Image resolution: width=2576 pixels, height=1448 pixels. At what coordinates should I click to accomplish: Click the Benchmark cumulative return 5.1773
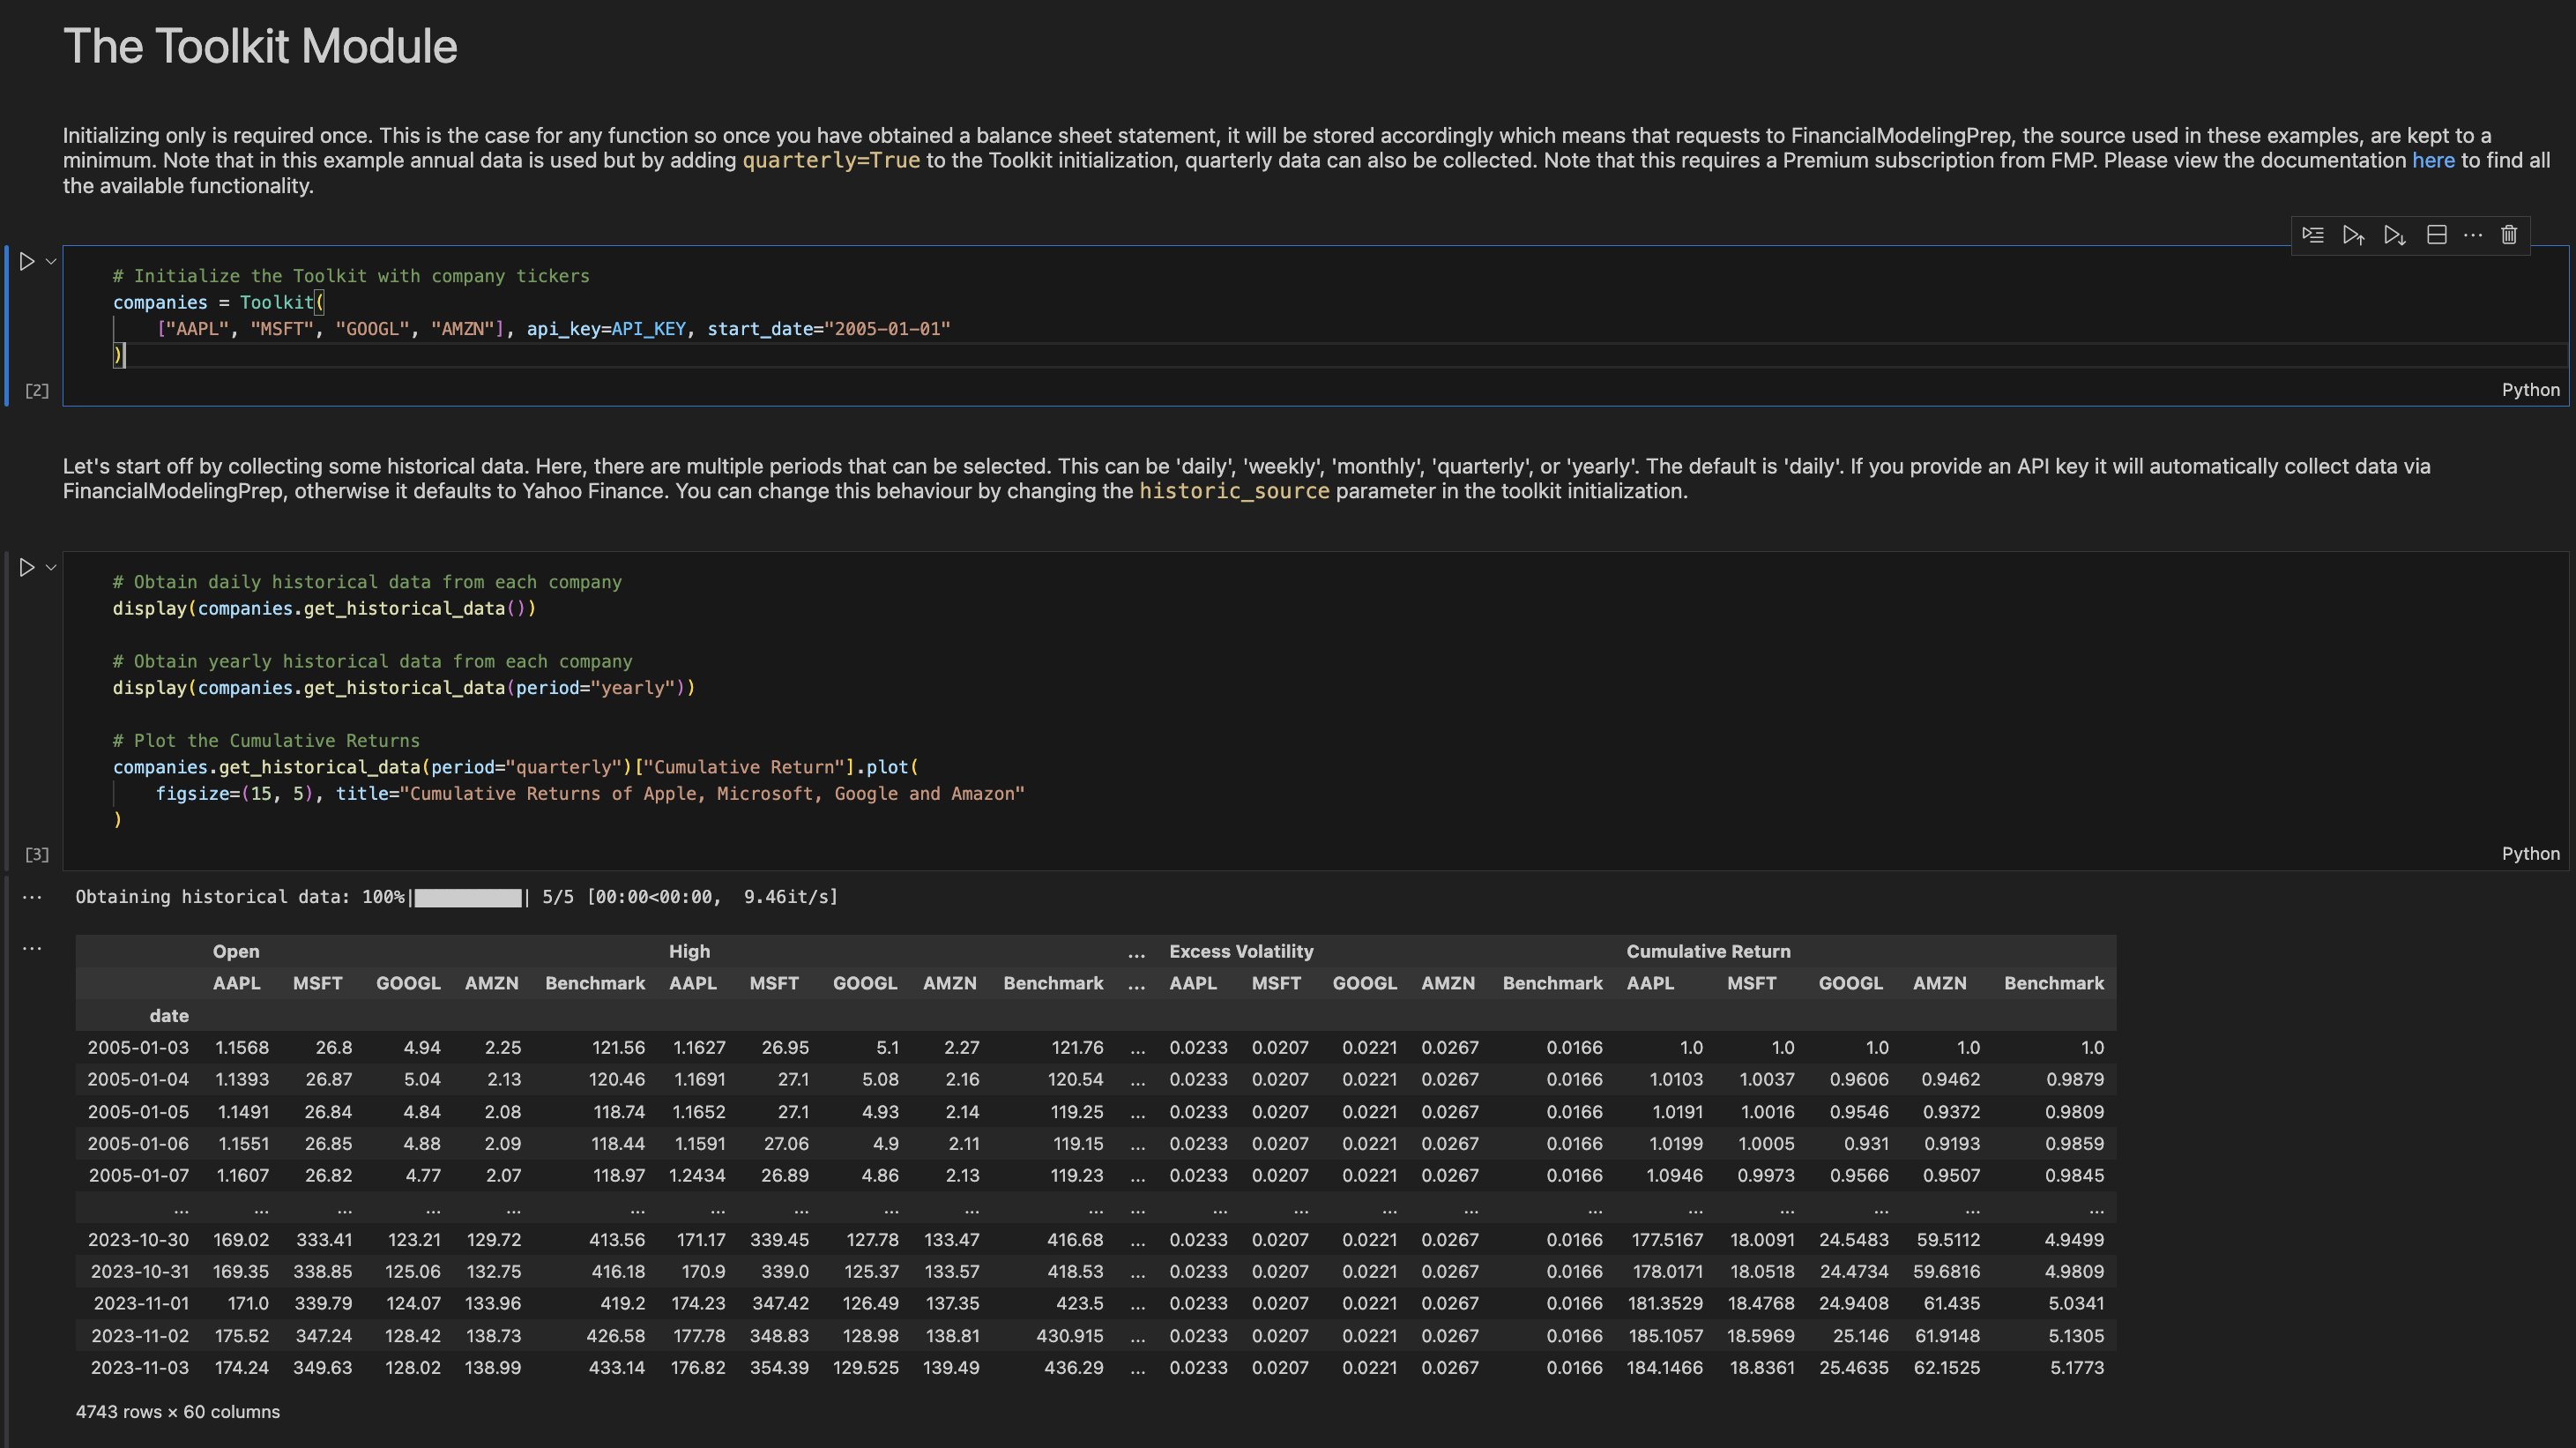click(x=2077, y=1367)
